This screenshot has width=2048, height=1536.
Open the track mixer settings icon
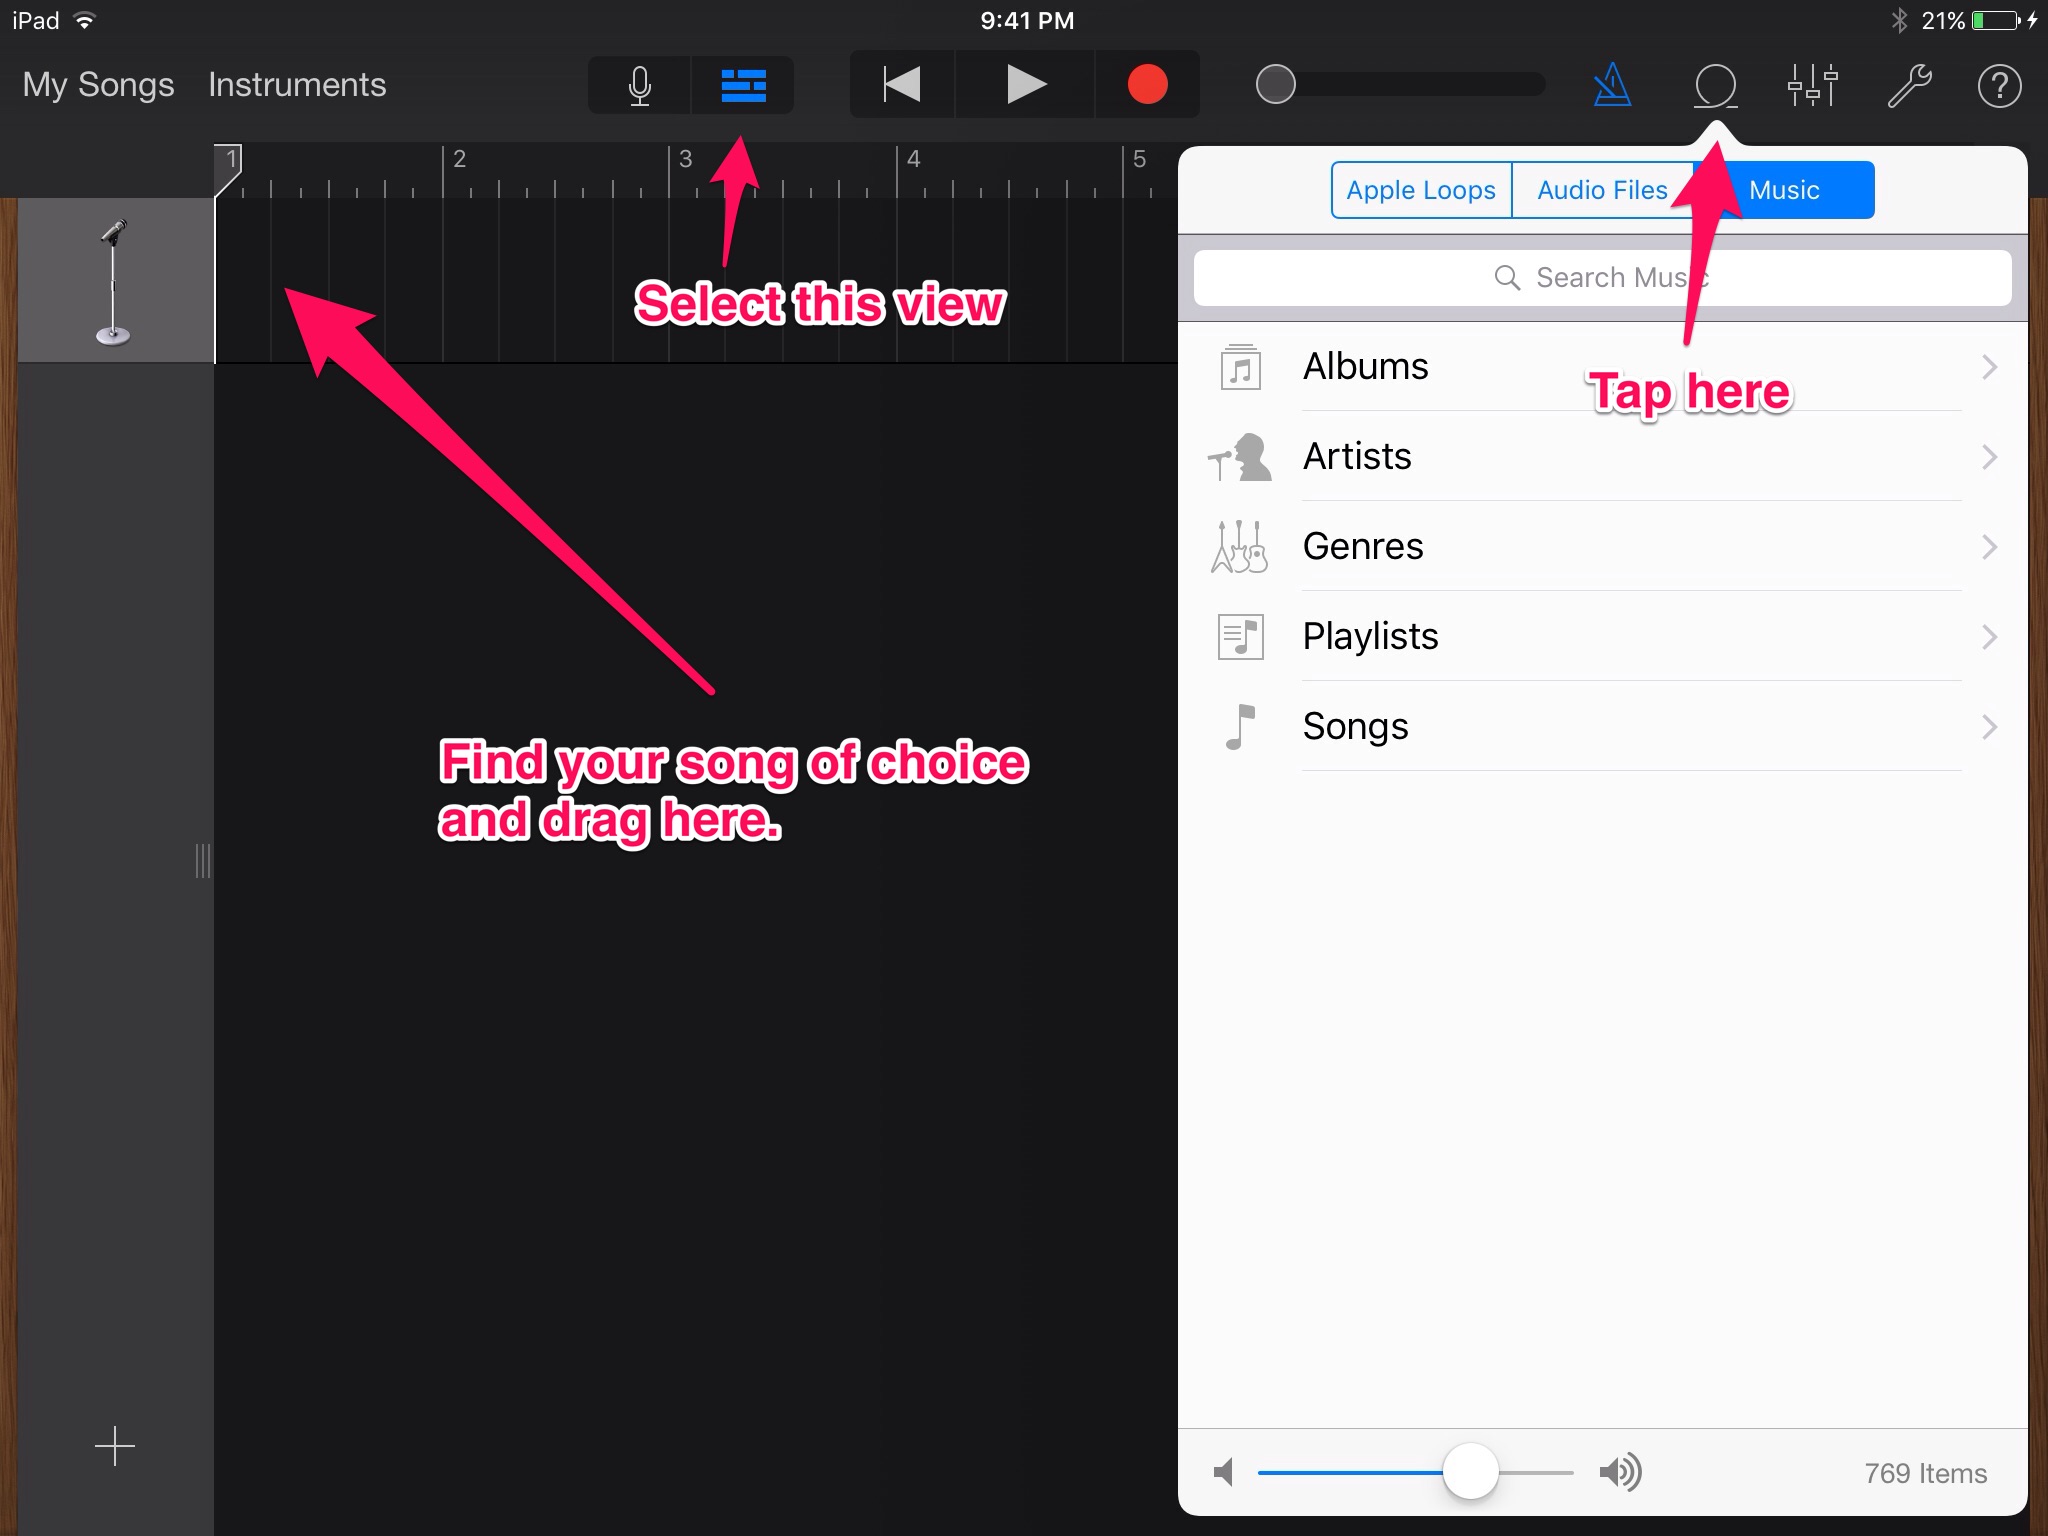click(x=1812, y=86)
